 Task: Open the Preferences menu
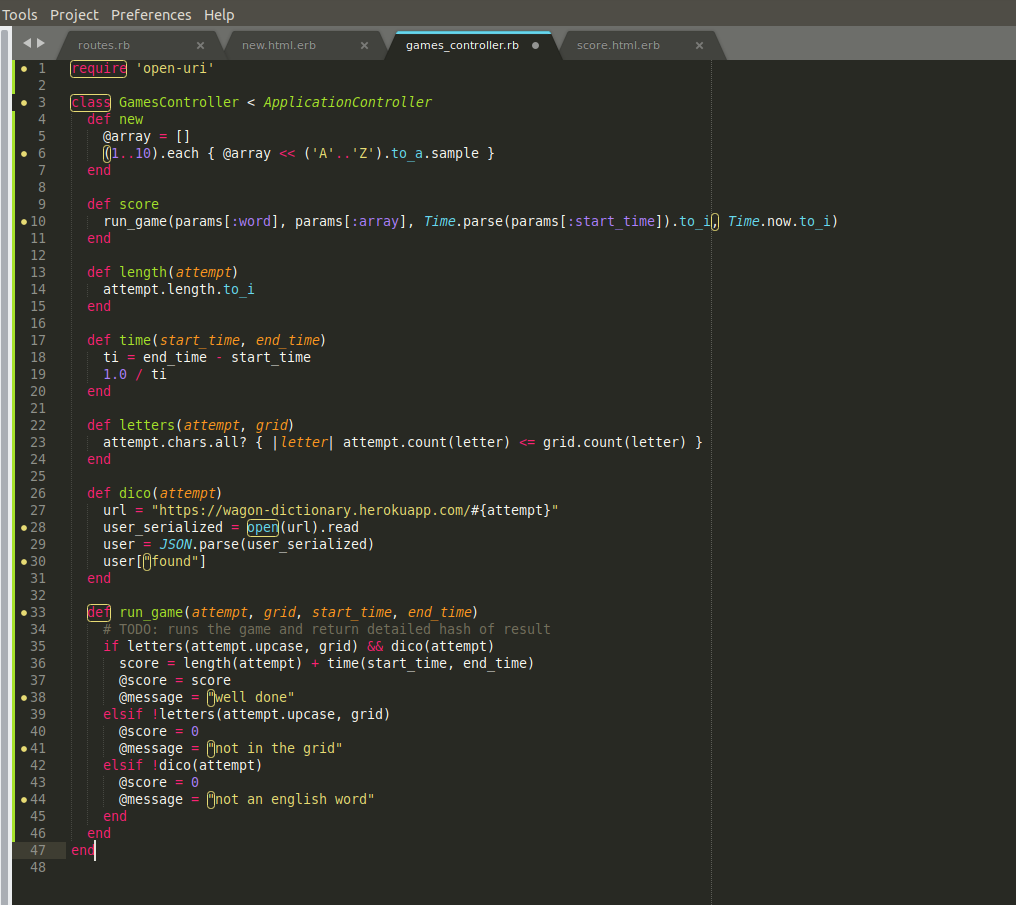click(151, 14)
